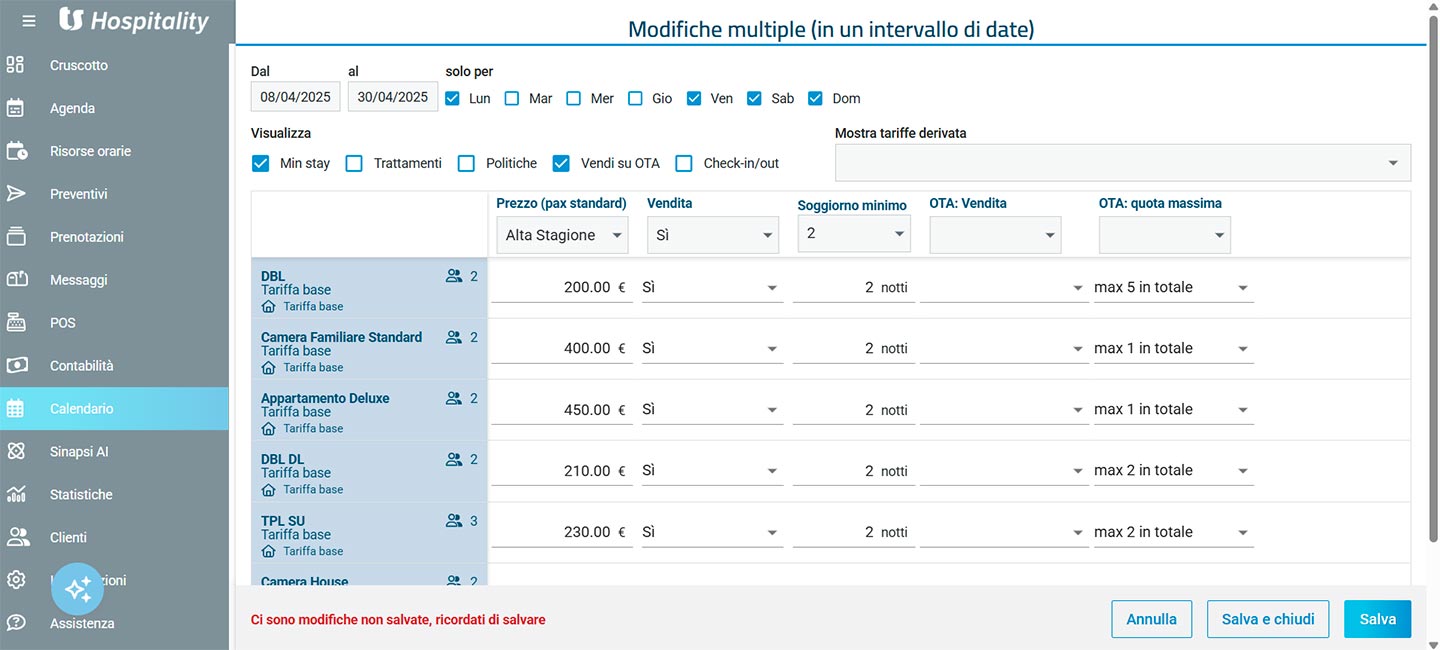
Task: Open Sinapsi AI sidebar icon
Action: [x=16, y=452]
